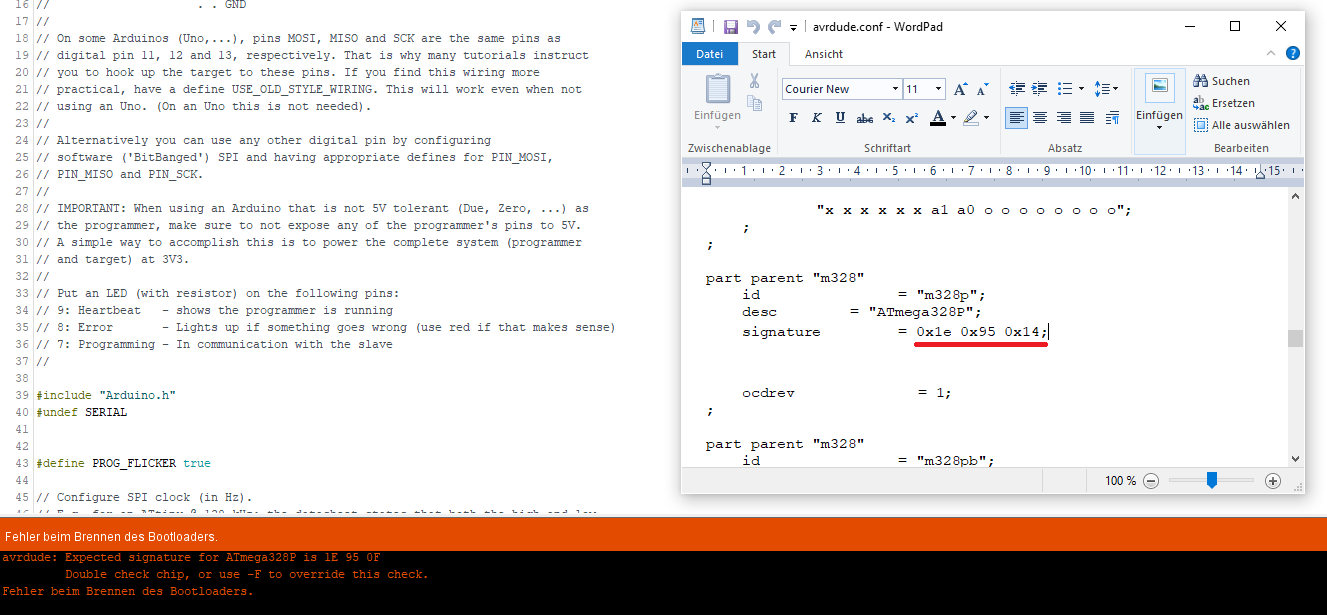
Task: Decrease paragraph indent
Action: [x=1017, y=89]
